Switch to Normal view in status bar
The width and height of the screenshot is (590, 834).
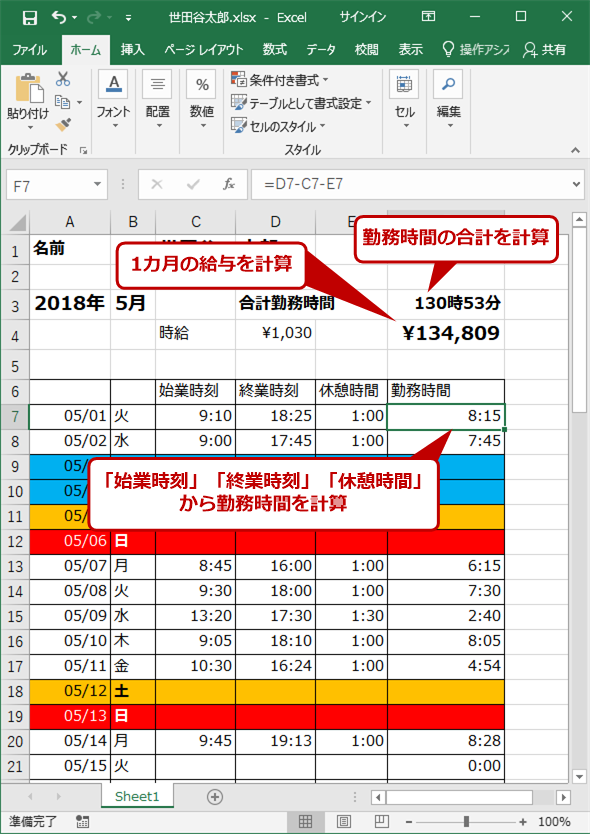(305, 821)
